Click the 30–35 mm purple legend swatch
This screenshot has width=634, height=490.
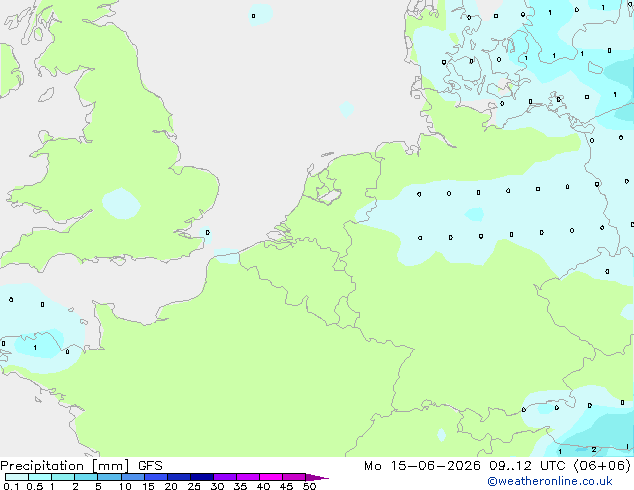tap(225, 477)
